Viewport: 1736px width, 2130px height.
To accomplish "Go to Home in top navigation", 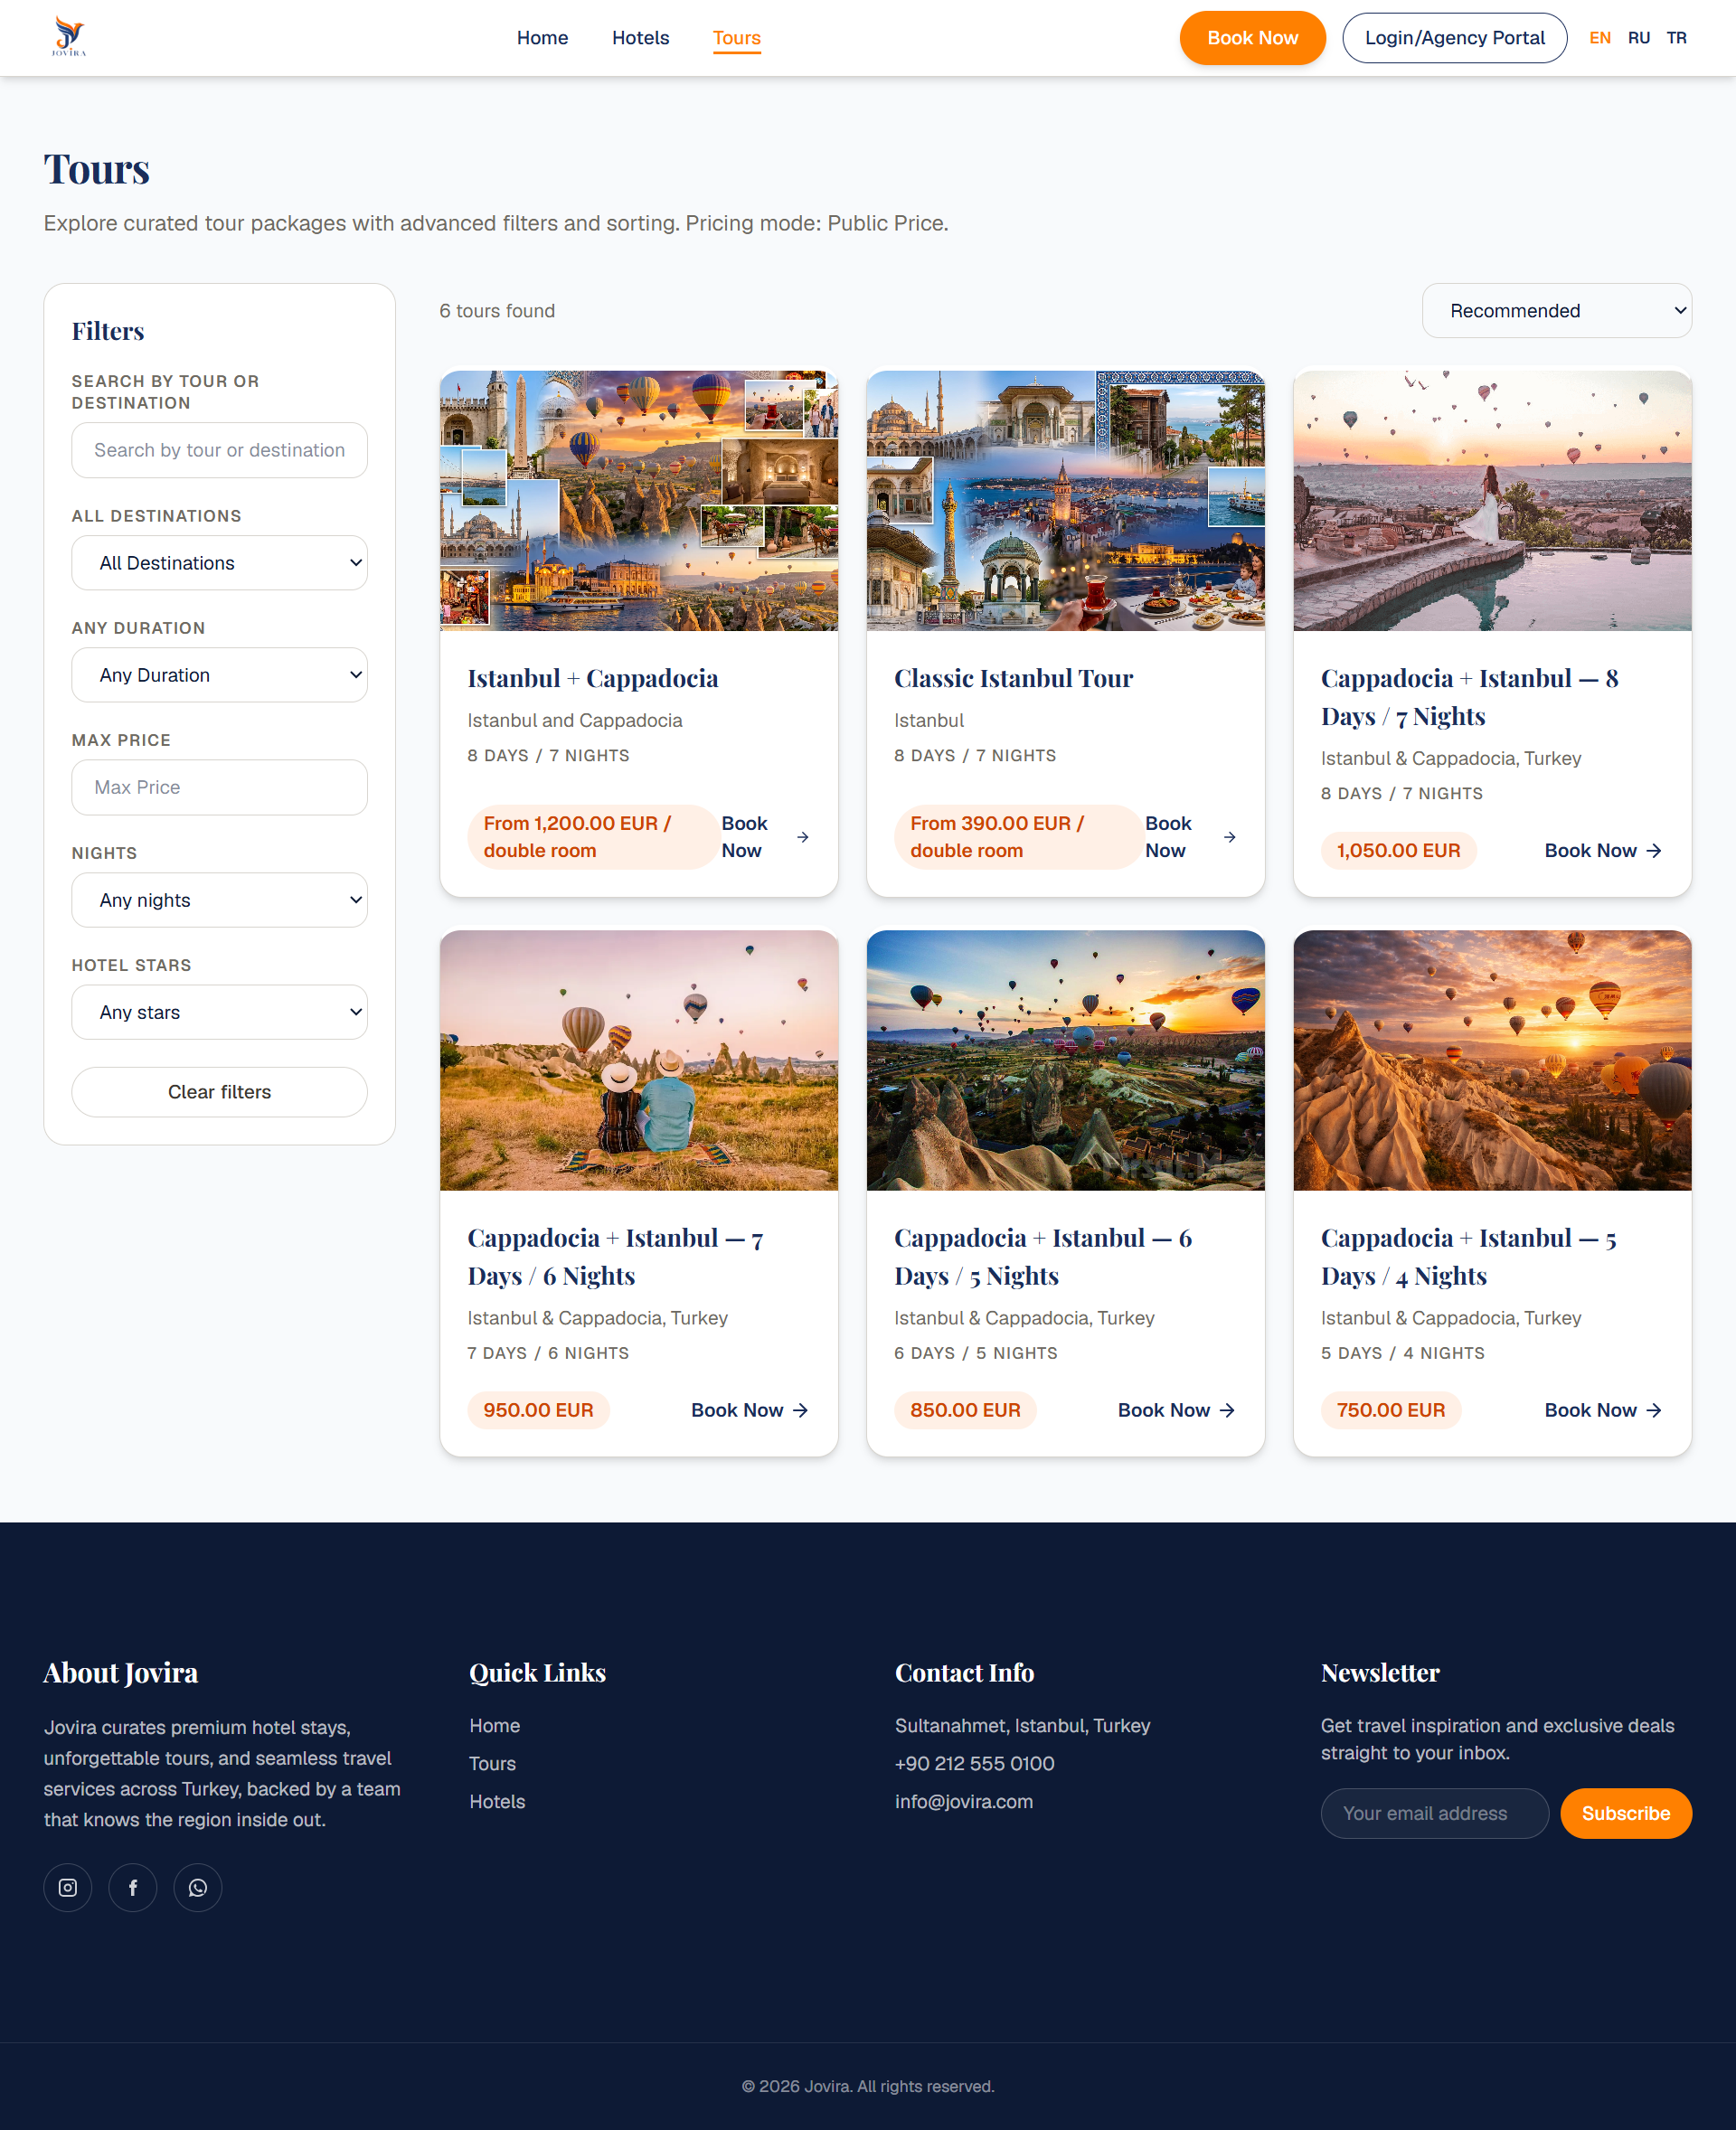I will pos(542,38).
